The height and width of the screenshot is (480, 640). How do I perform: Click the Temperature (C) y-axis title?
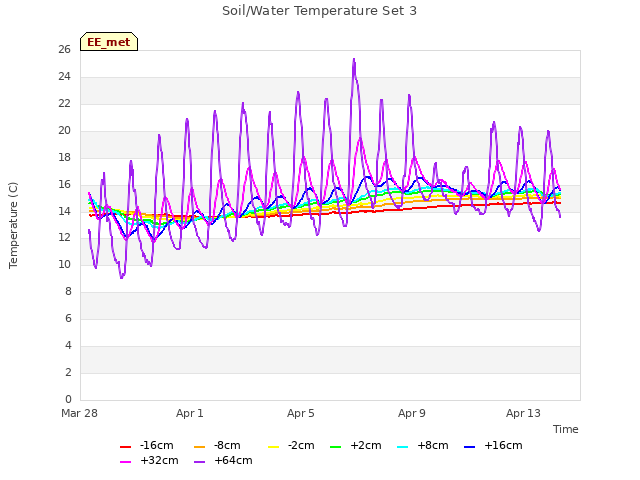[13, 225]
